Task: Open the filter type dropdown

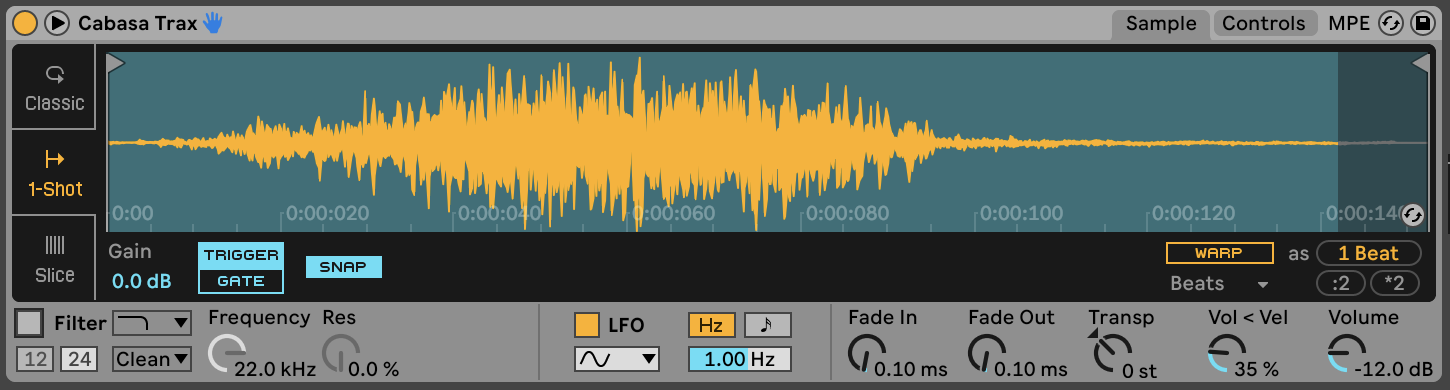Action: click(x=152, y=323)
